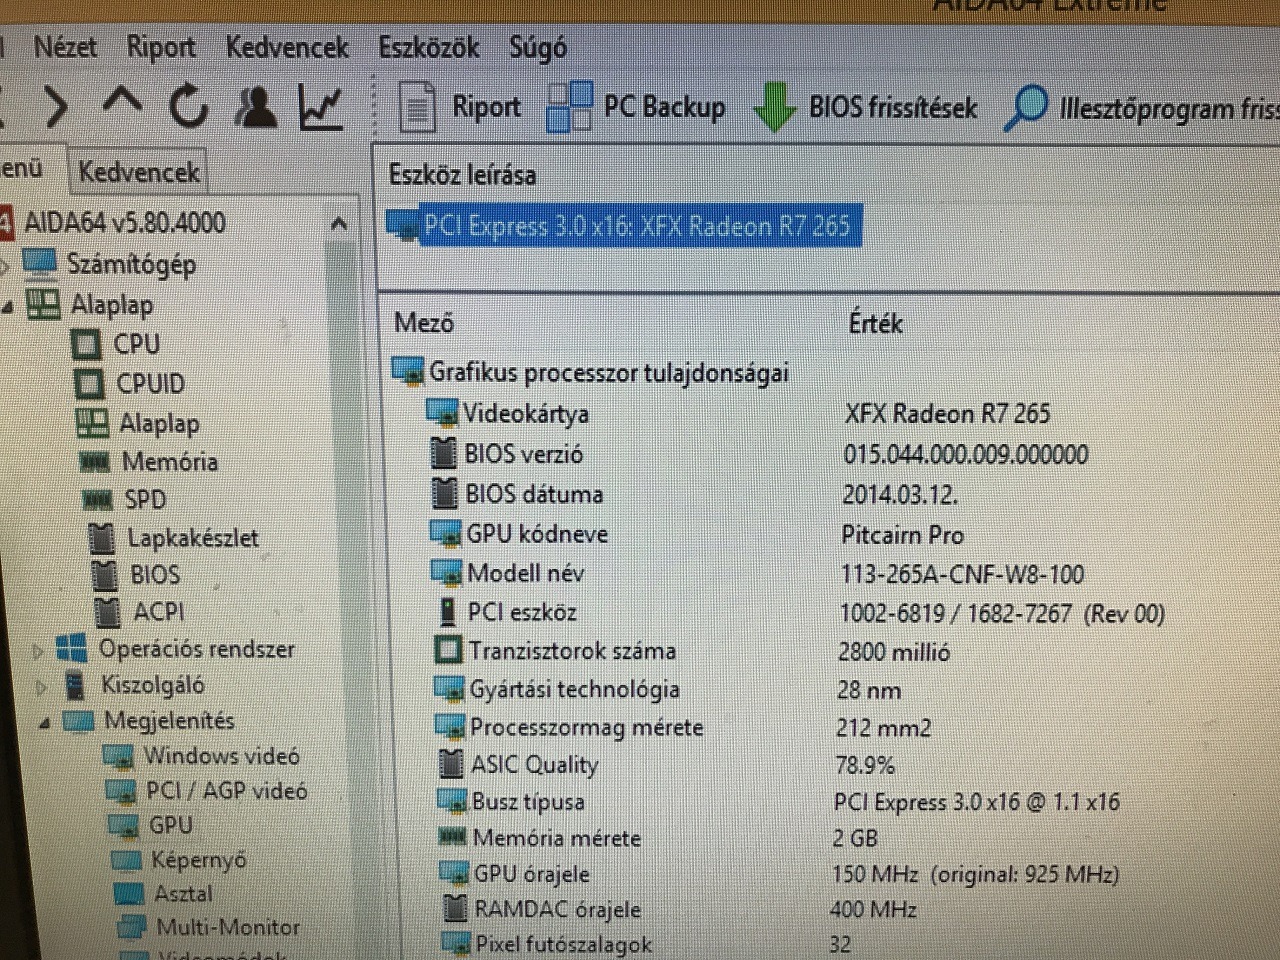
Task: Select Kiszolgáló tree item
Action: (152, 685)
